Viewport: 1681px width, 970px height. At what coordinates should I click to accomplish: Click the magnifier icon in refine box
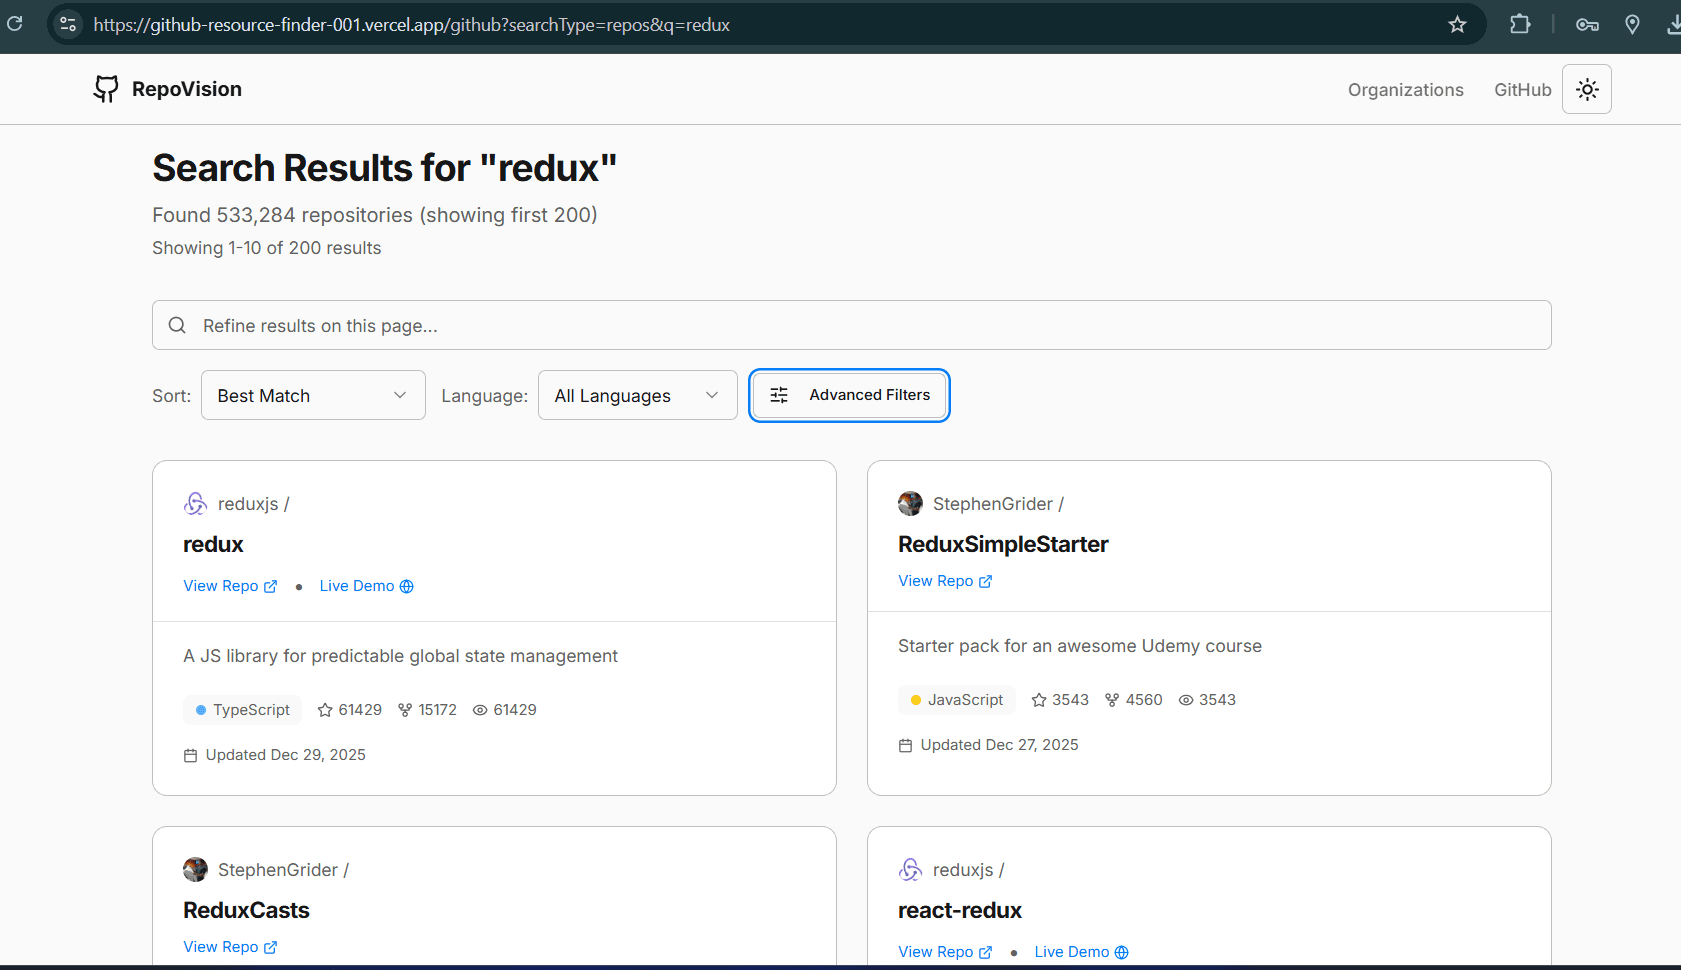[x=177, y=325]
